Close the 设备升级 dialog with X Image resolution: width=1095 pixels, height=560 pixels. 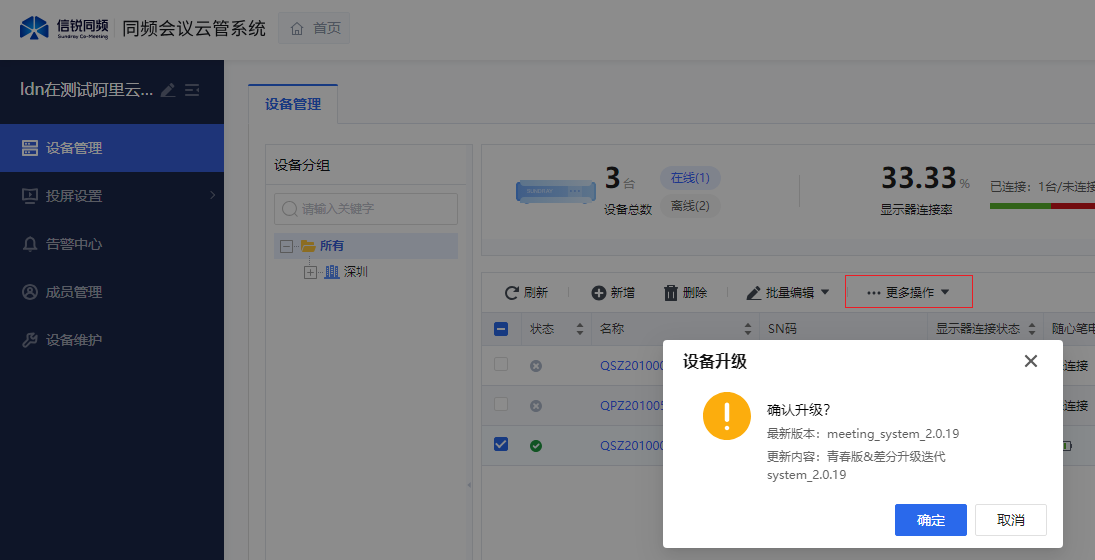(1030, 361)
